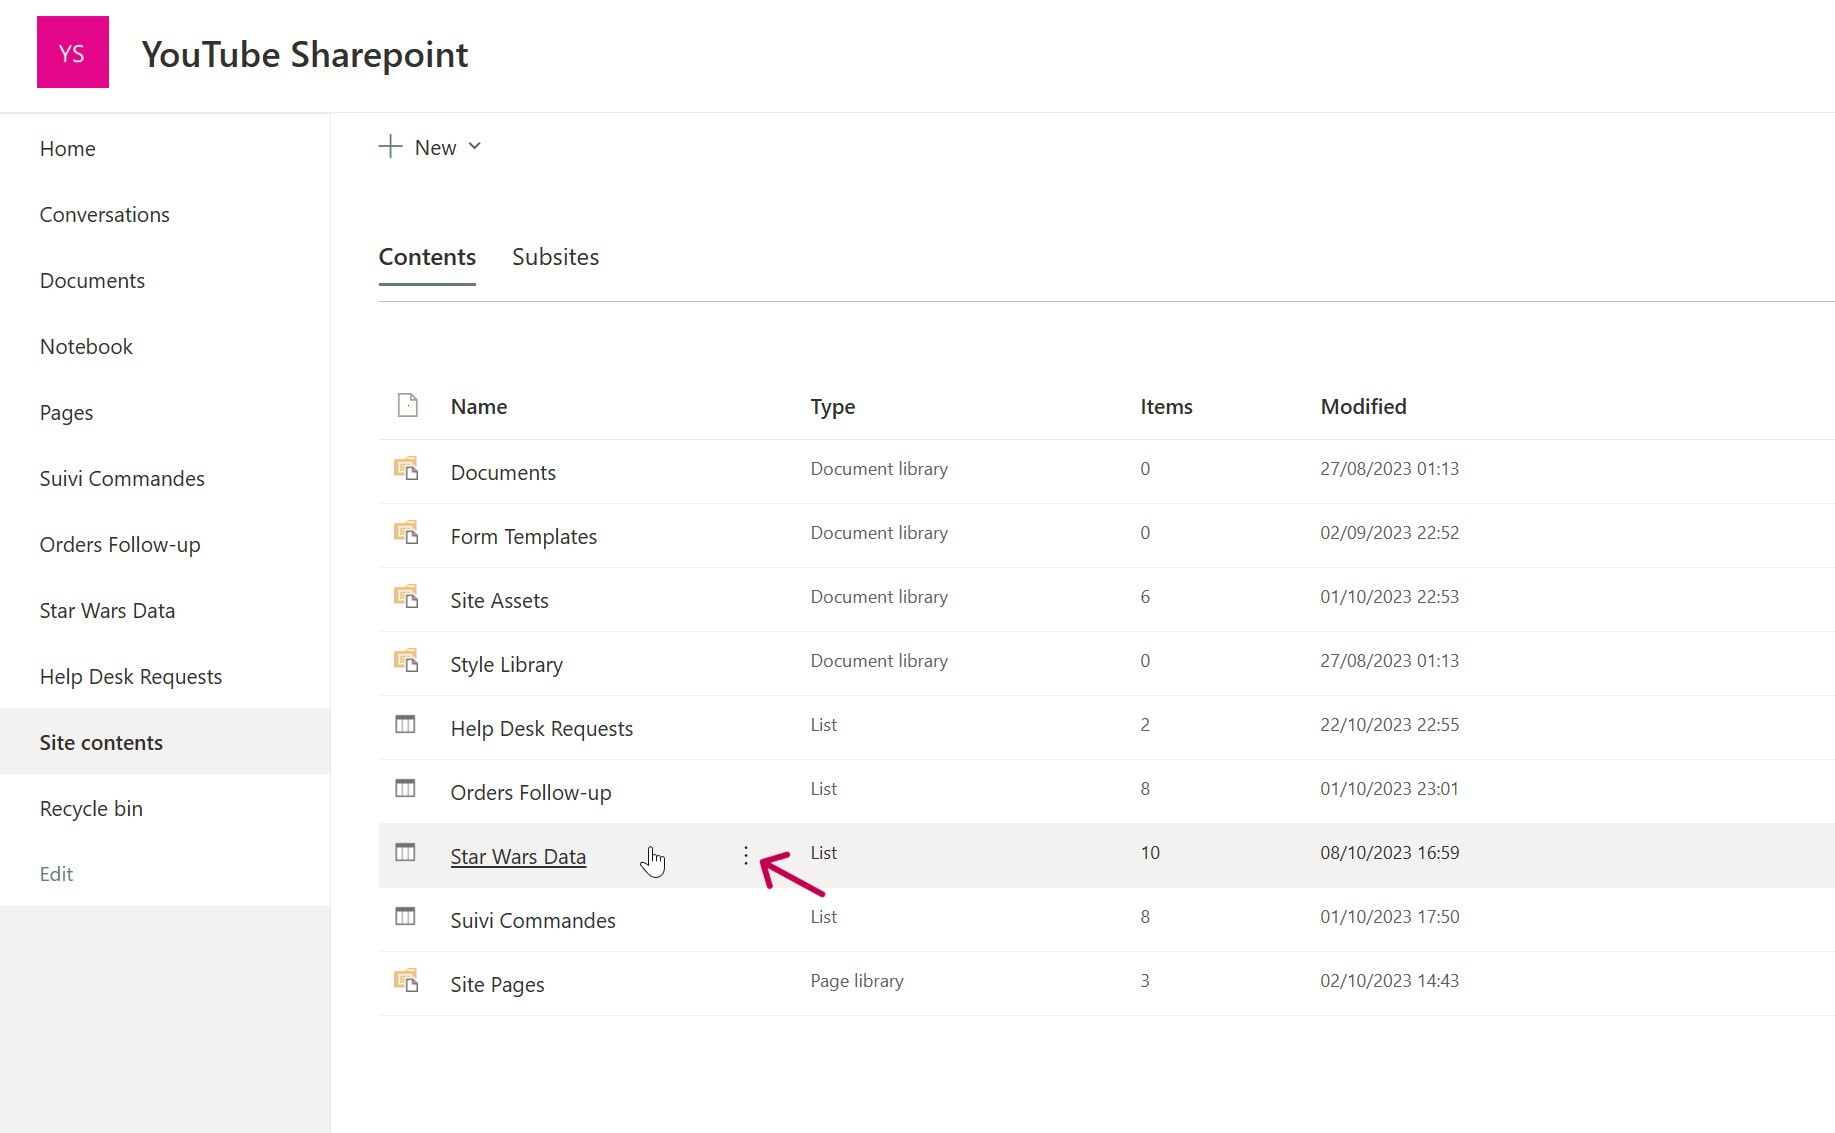Click the Orders Follow-up list icon

point(405,788)
